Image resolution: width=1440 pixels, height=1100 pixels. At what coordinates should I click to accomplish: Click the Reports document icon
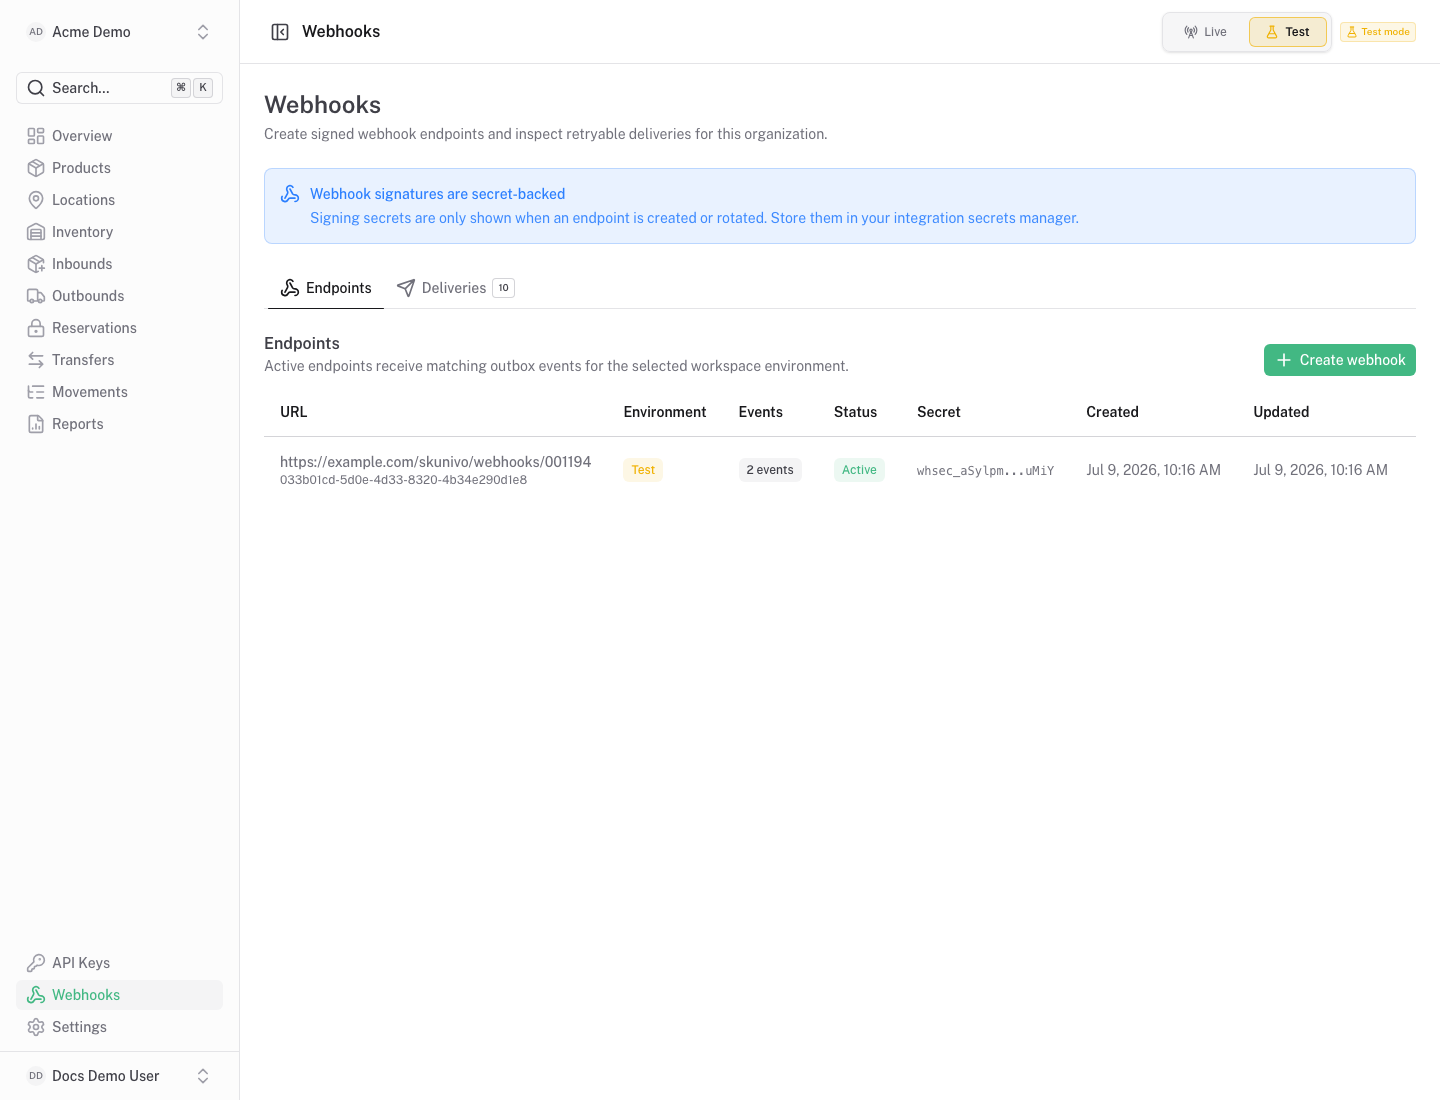tap(36, 424)
